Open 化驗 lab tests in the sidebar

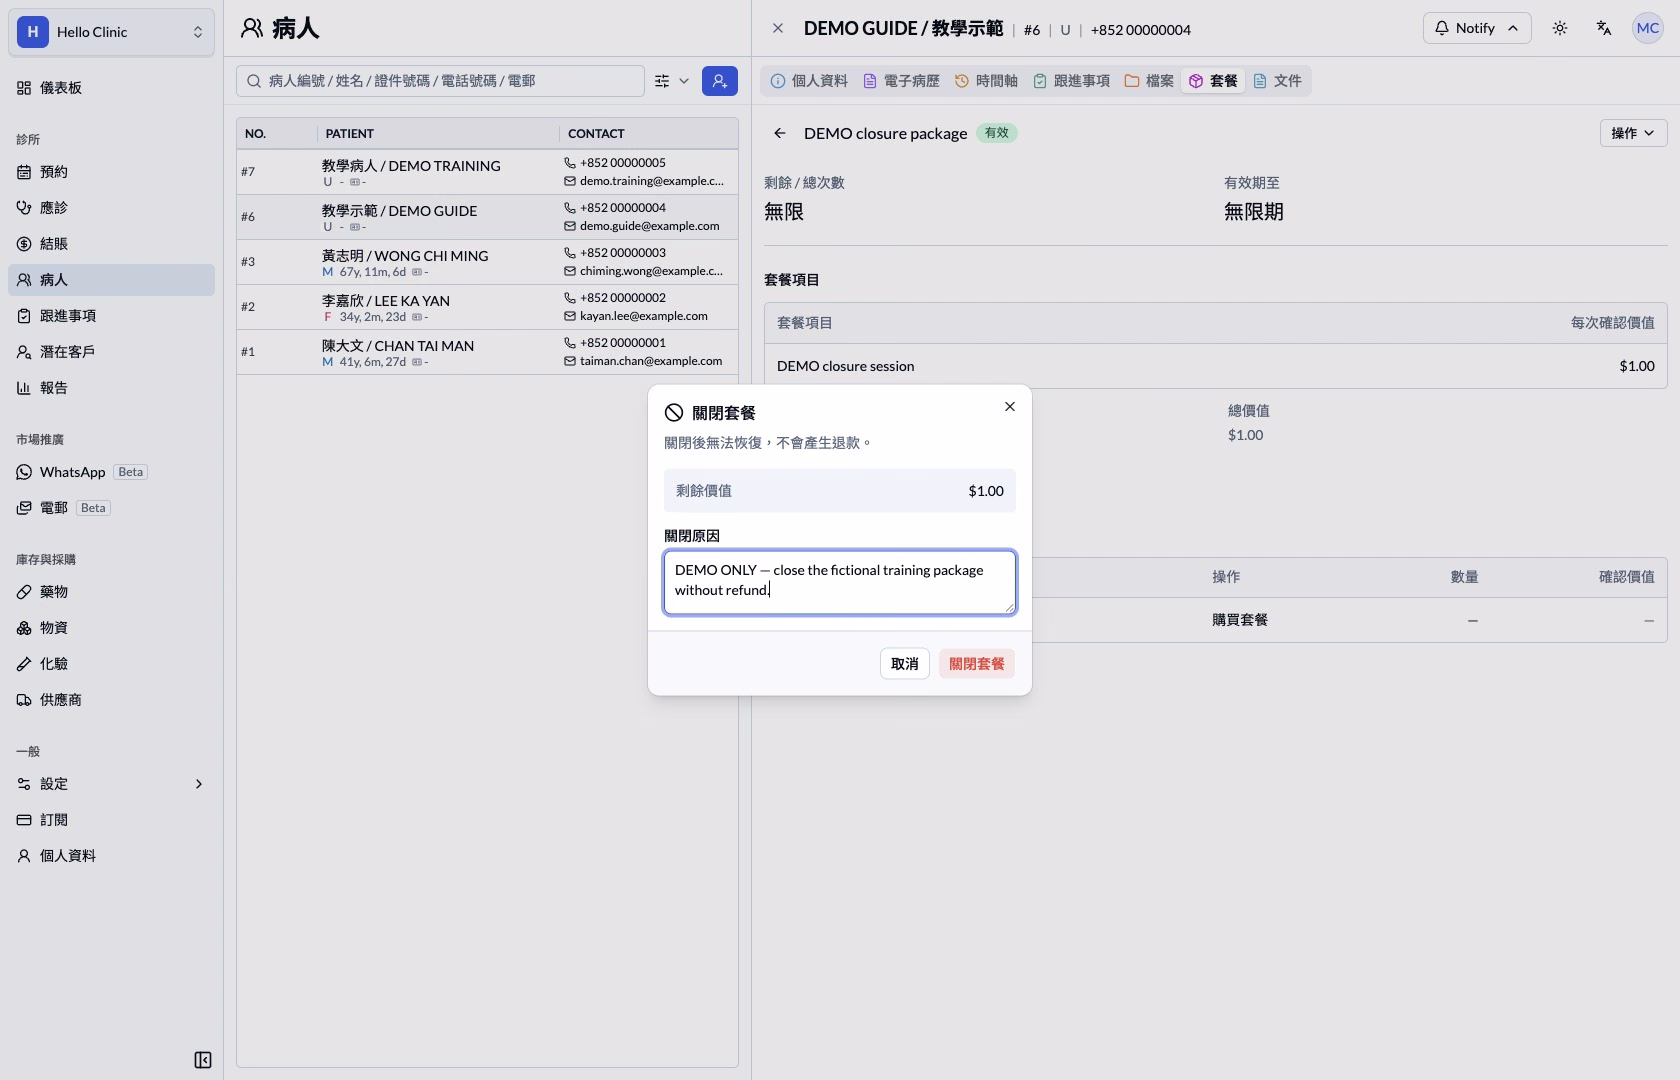click(111, 664)
